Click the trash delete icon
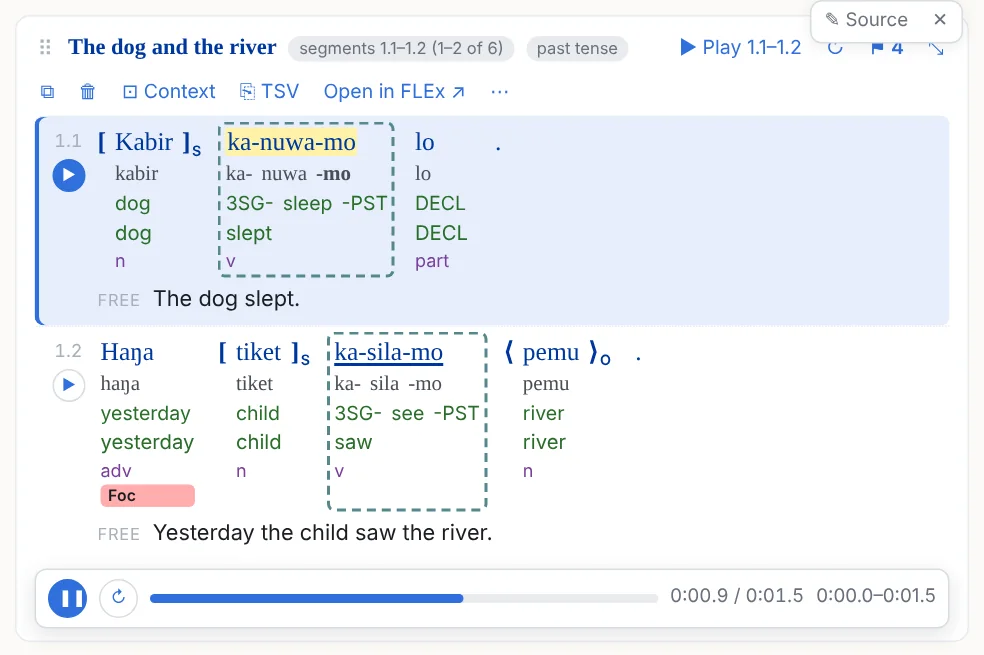The width and height of the screenshot is (984, 655). [88, 92]
